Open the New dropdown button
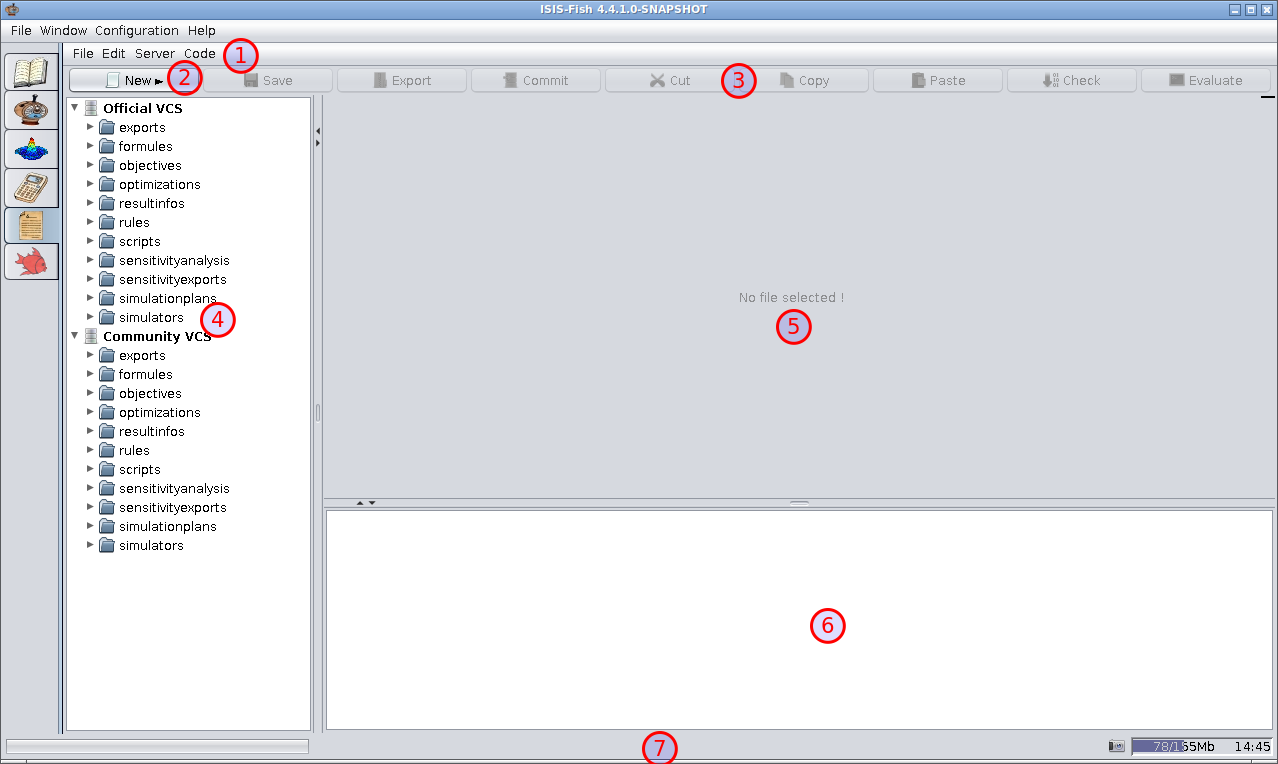Screen dimensions: 1278x764 134,80
